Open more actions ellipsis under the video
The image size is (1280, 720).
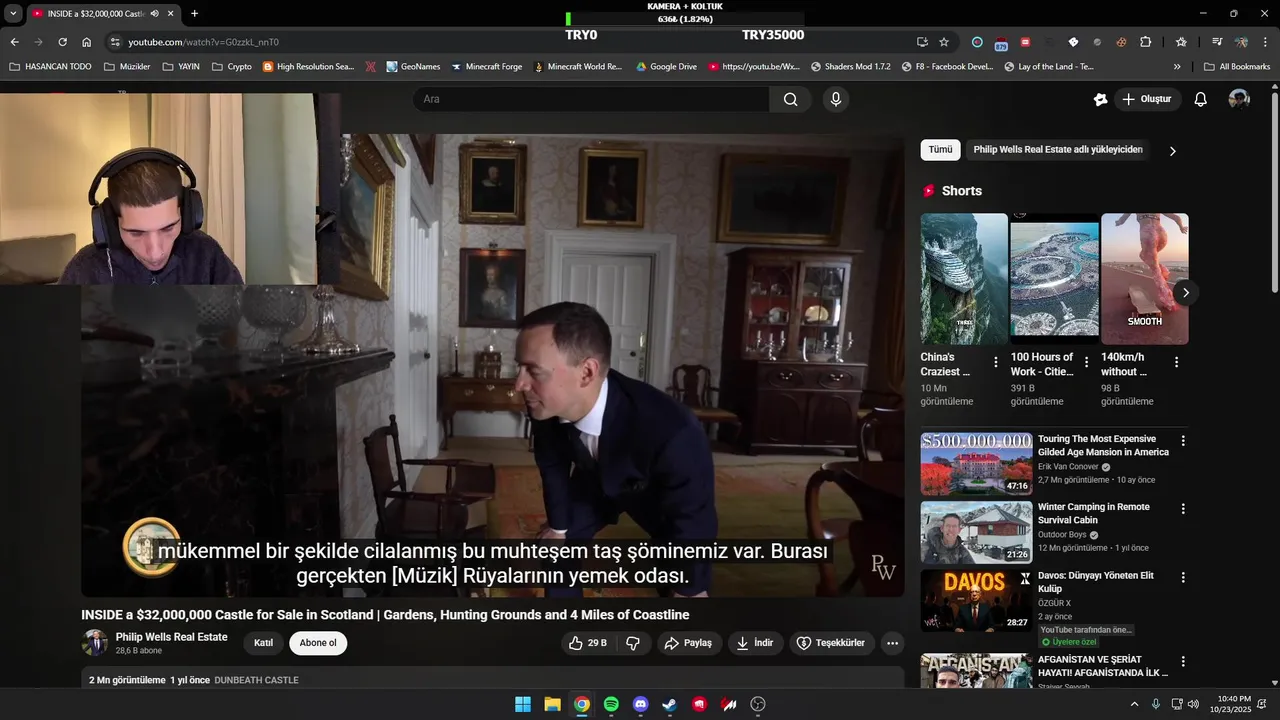click(893, 643)
